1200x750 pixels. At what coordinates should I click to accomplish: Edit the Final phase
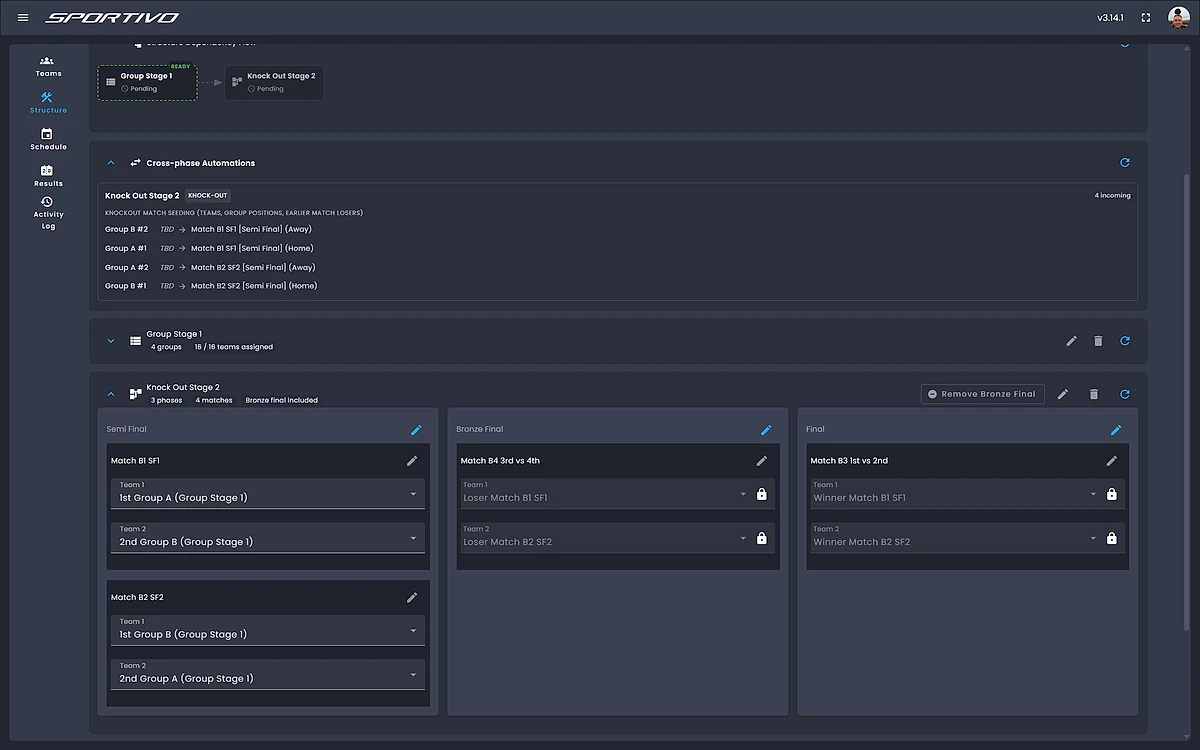click(1116, 430)
